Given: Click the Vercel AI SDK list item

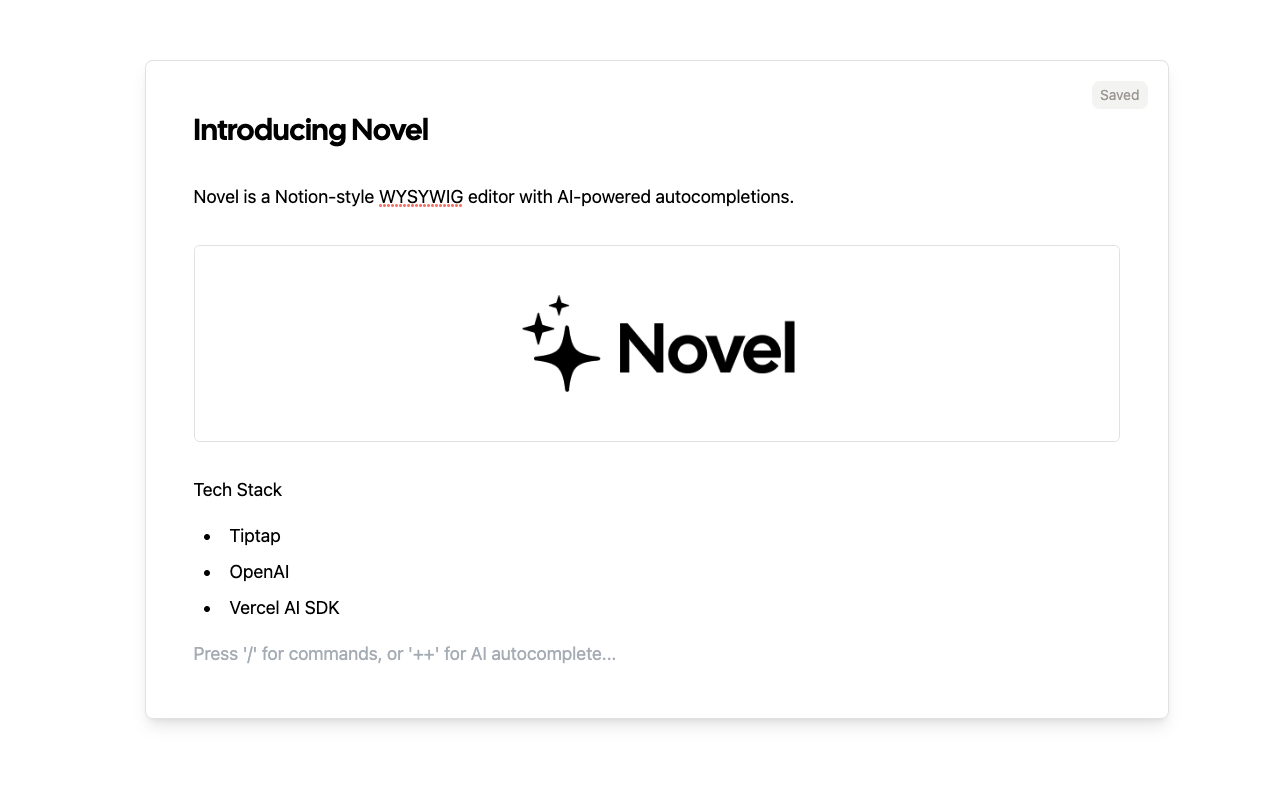Looking at the screenshot, I should (x=284, y=608).
